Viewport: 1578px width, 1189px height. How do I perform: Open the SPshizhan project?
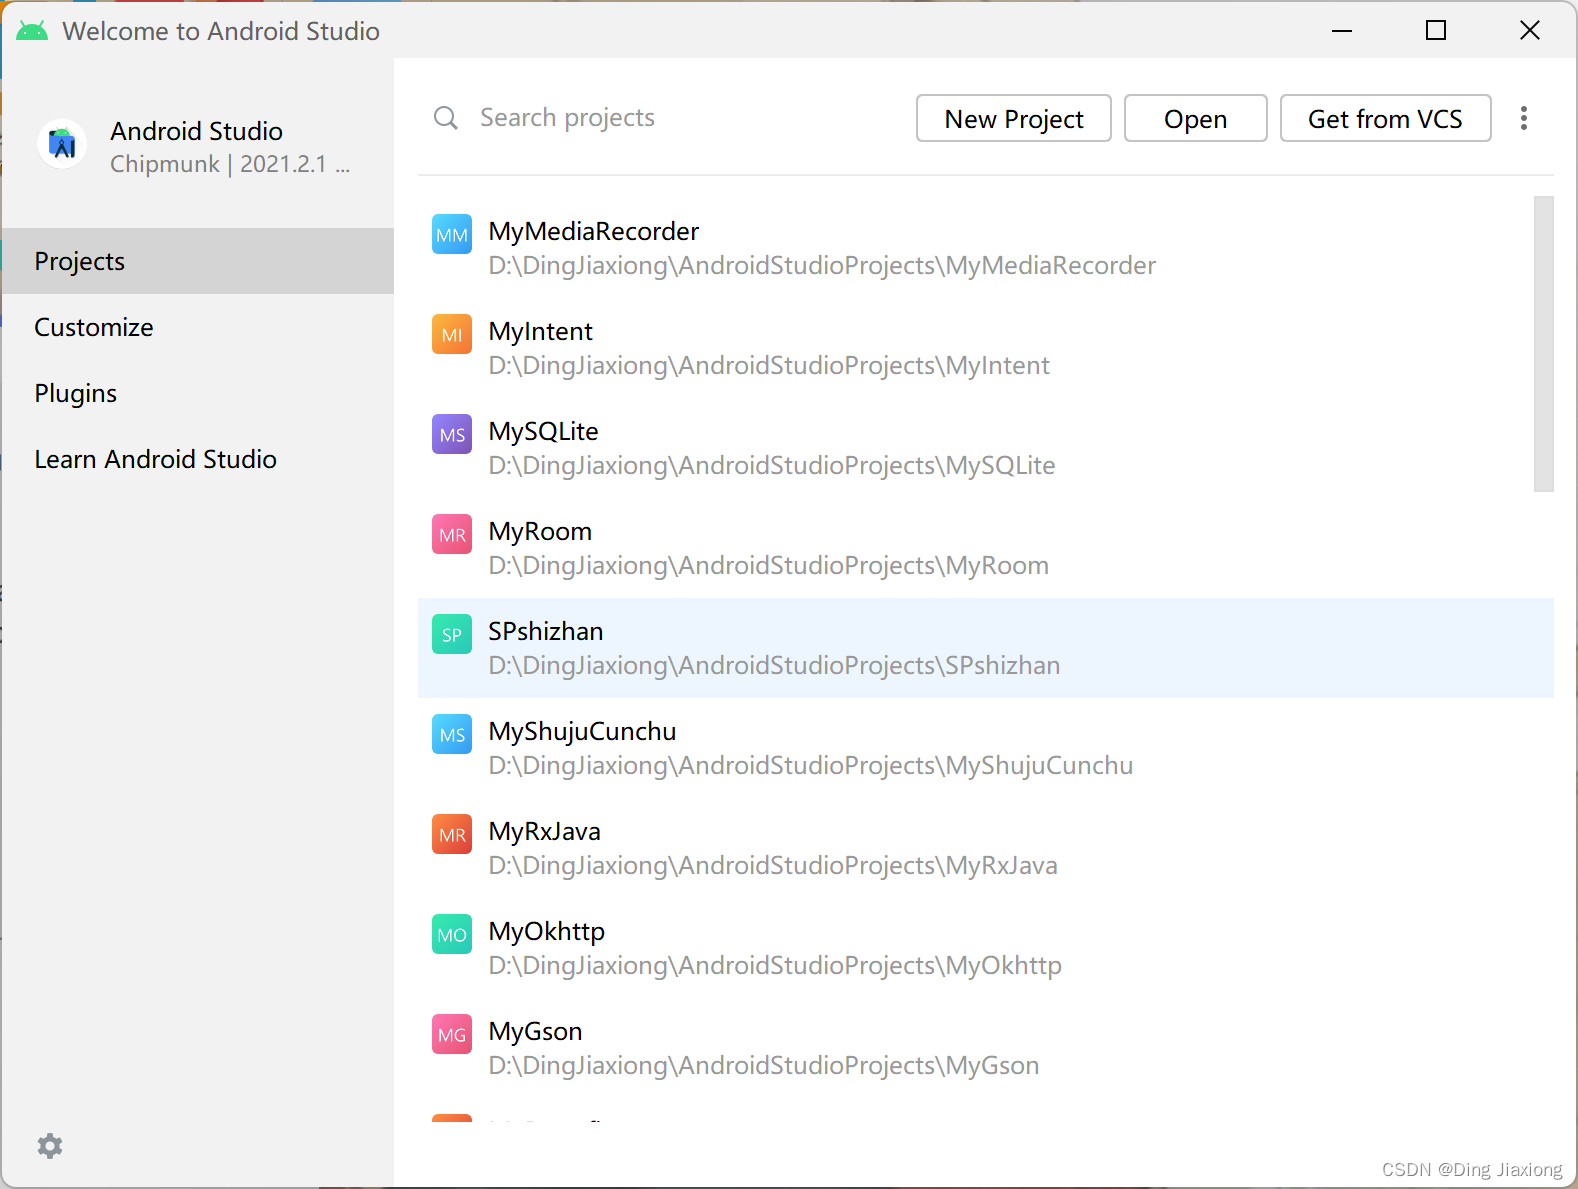coord(986,648)
